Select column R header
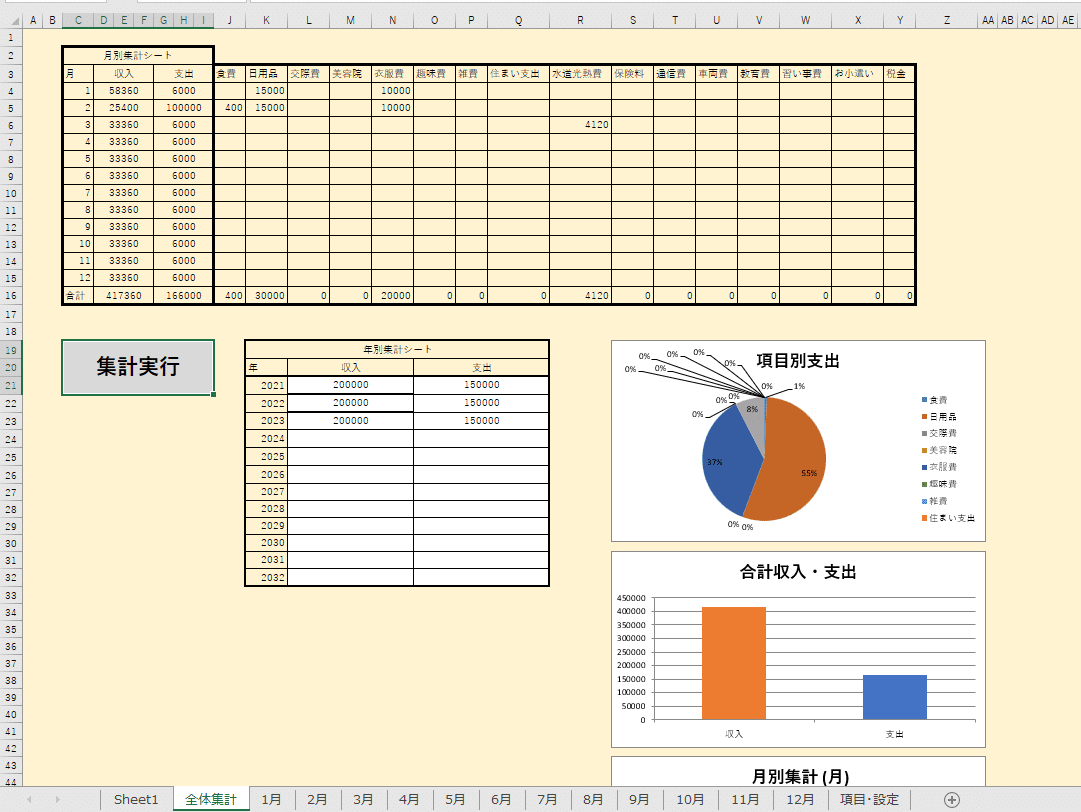Viewport: 1081px width, 812px height. click(580, 21)
